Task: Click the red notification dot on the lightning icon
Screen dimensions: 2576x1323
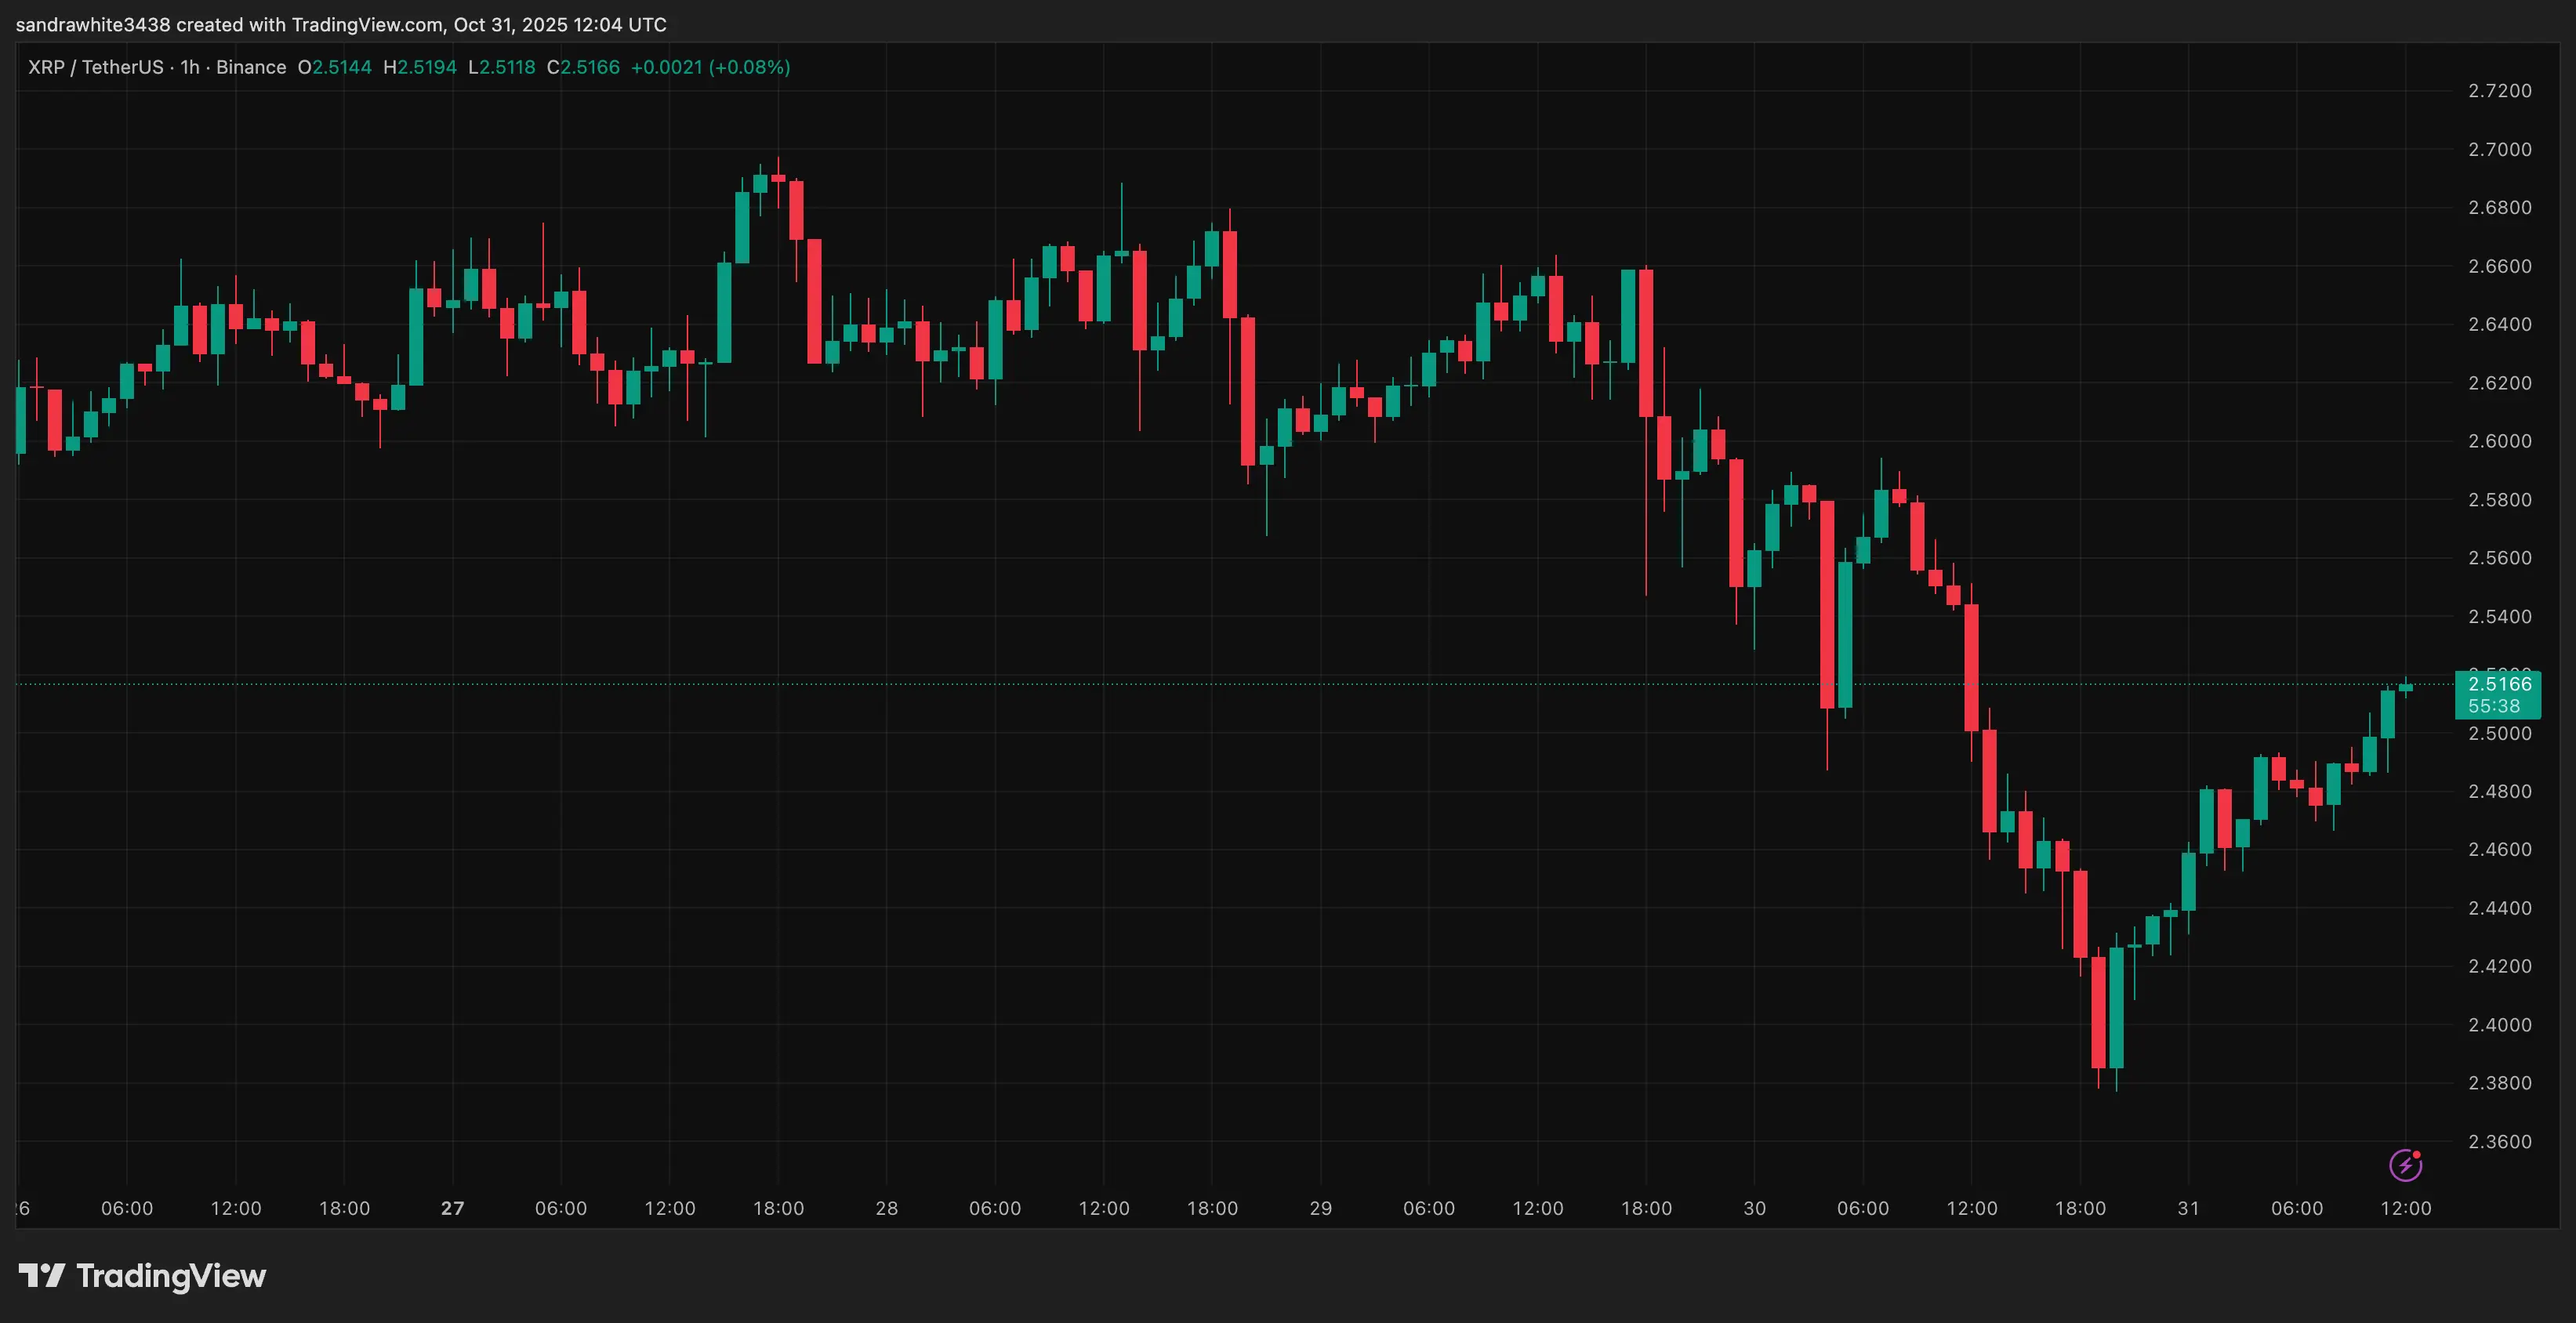Action: point(2417,1154)
